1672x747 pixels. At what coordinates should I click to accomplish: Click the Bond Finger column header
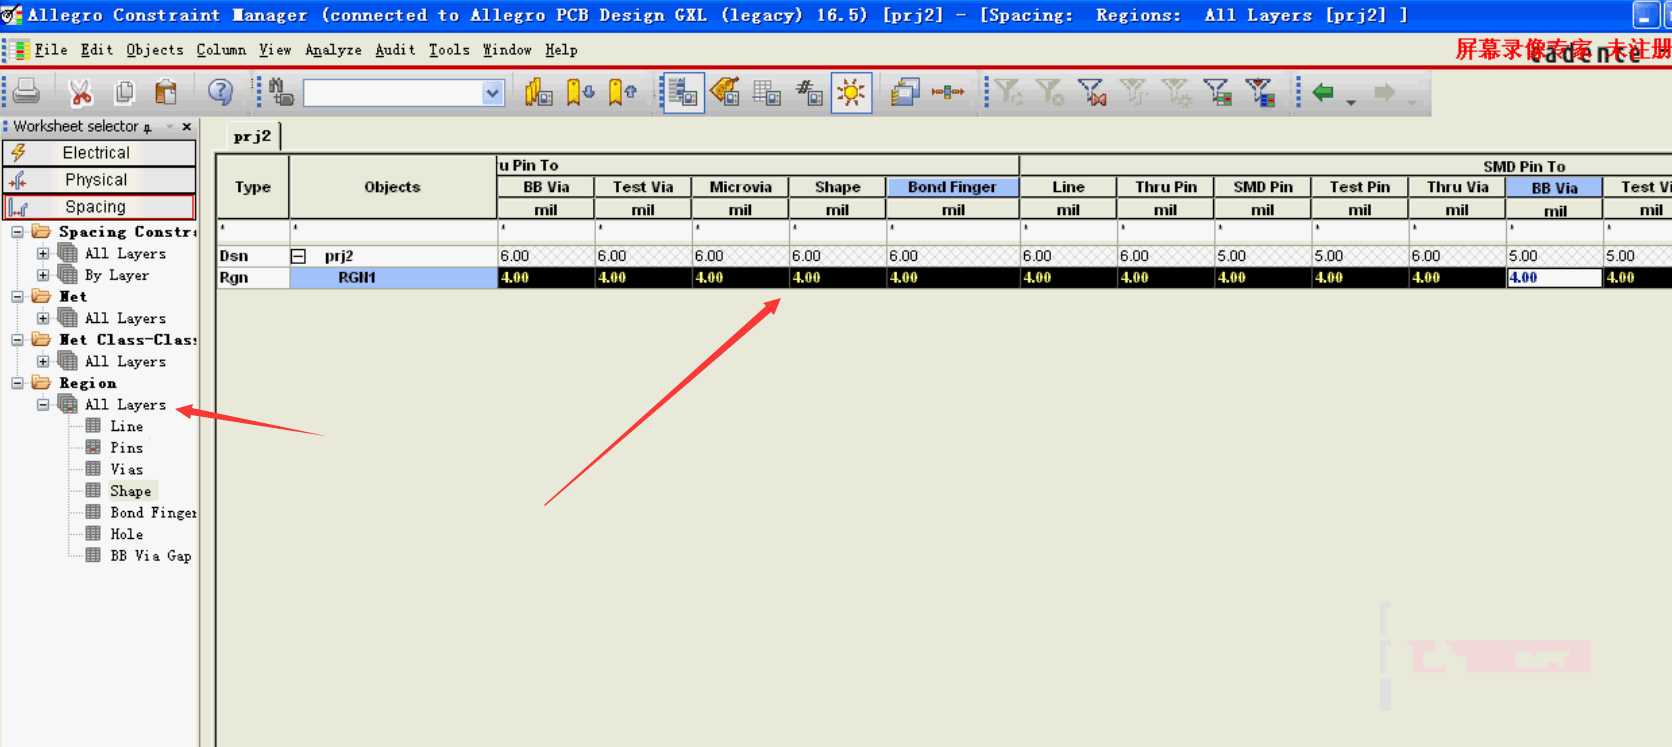[952, 187]
